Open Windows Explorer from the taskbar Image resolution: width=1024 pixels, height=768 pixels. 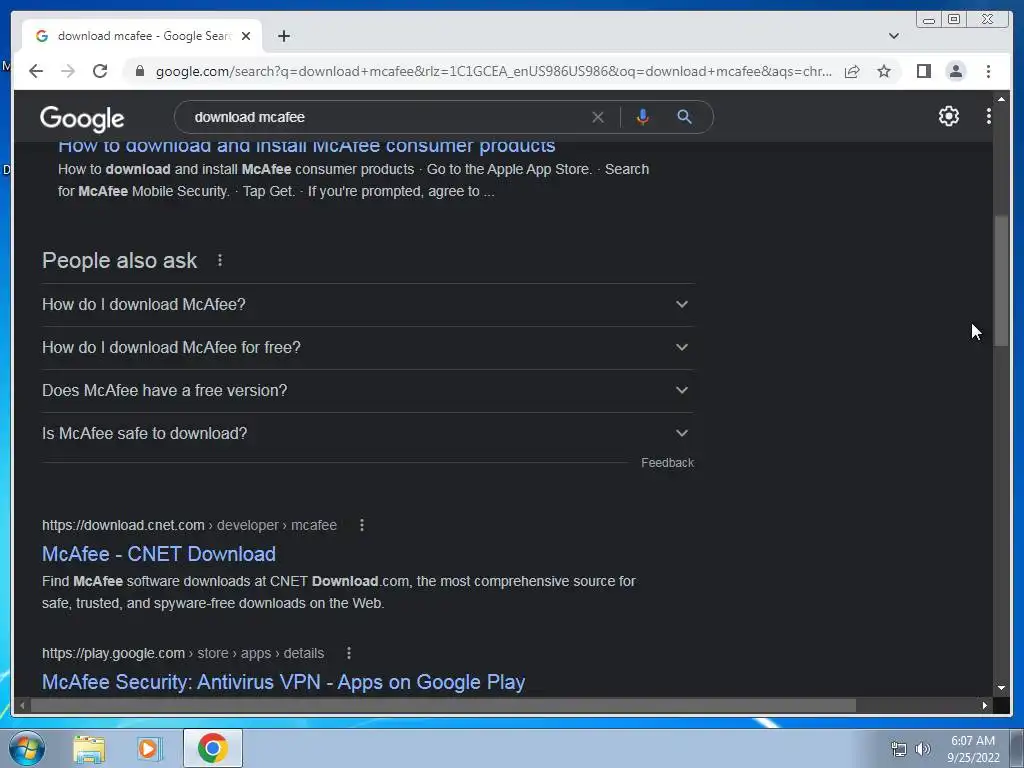[x=89, y=748]
